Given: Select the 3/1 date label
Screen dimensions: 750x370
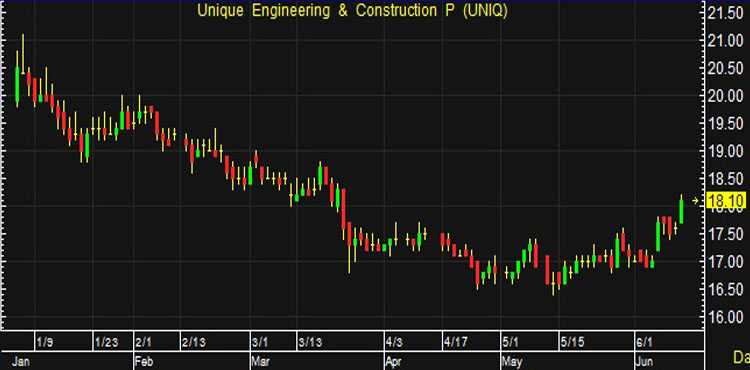Looking at the screenshot, I should coord(261,342).
